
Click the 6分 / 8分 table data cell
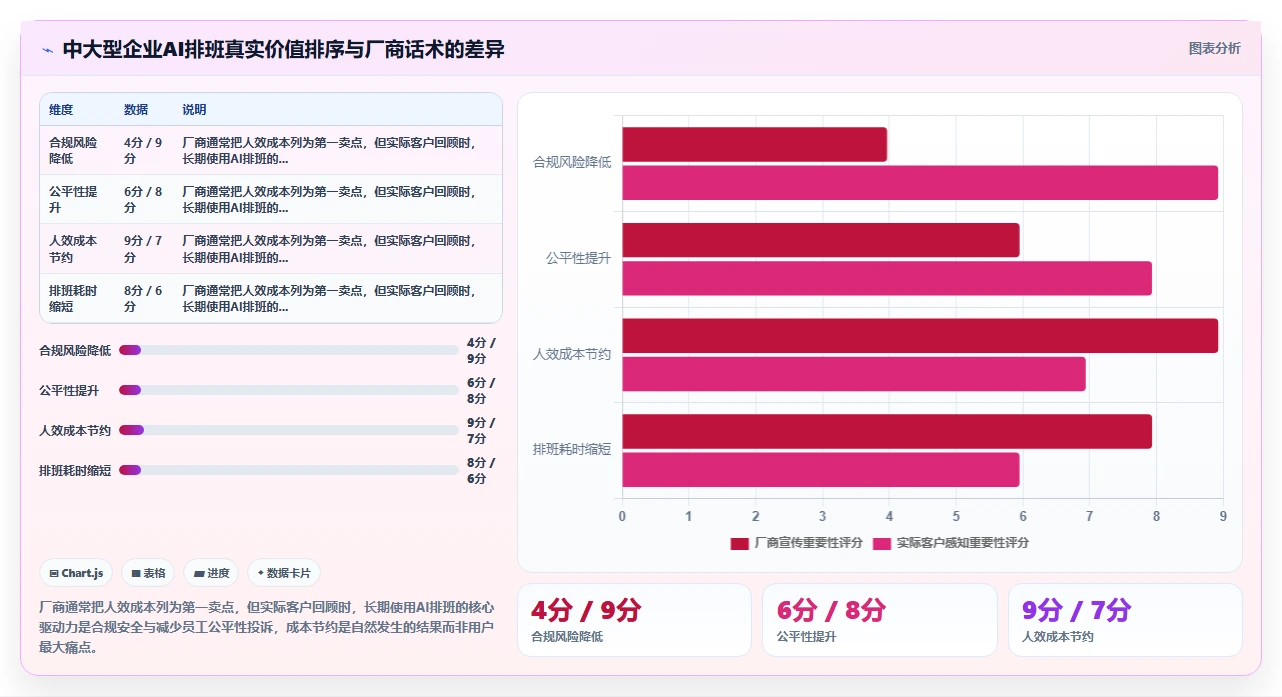(143, 199)
